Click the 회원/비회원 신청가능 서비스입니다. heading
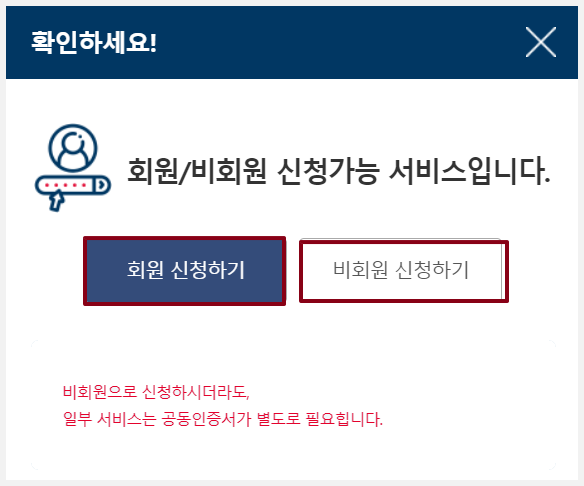 339,171
